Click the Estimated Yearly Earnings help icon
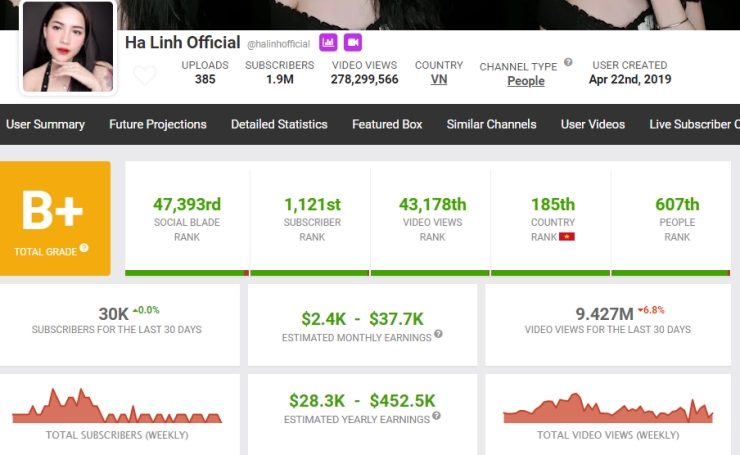This screenshot has width=740, height=455. coord(435,416)
